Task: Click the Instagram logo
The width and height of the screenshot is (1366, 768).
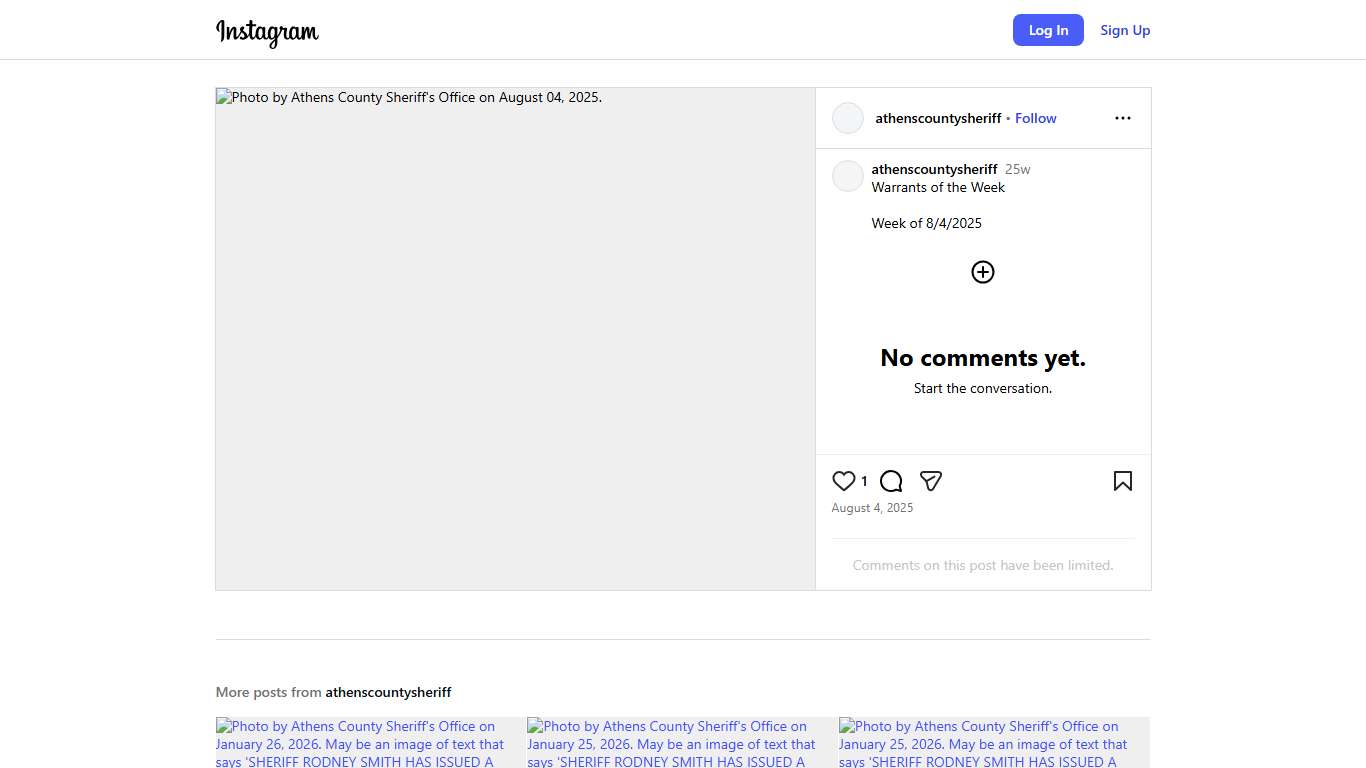Action: point(267,32)
